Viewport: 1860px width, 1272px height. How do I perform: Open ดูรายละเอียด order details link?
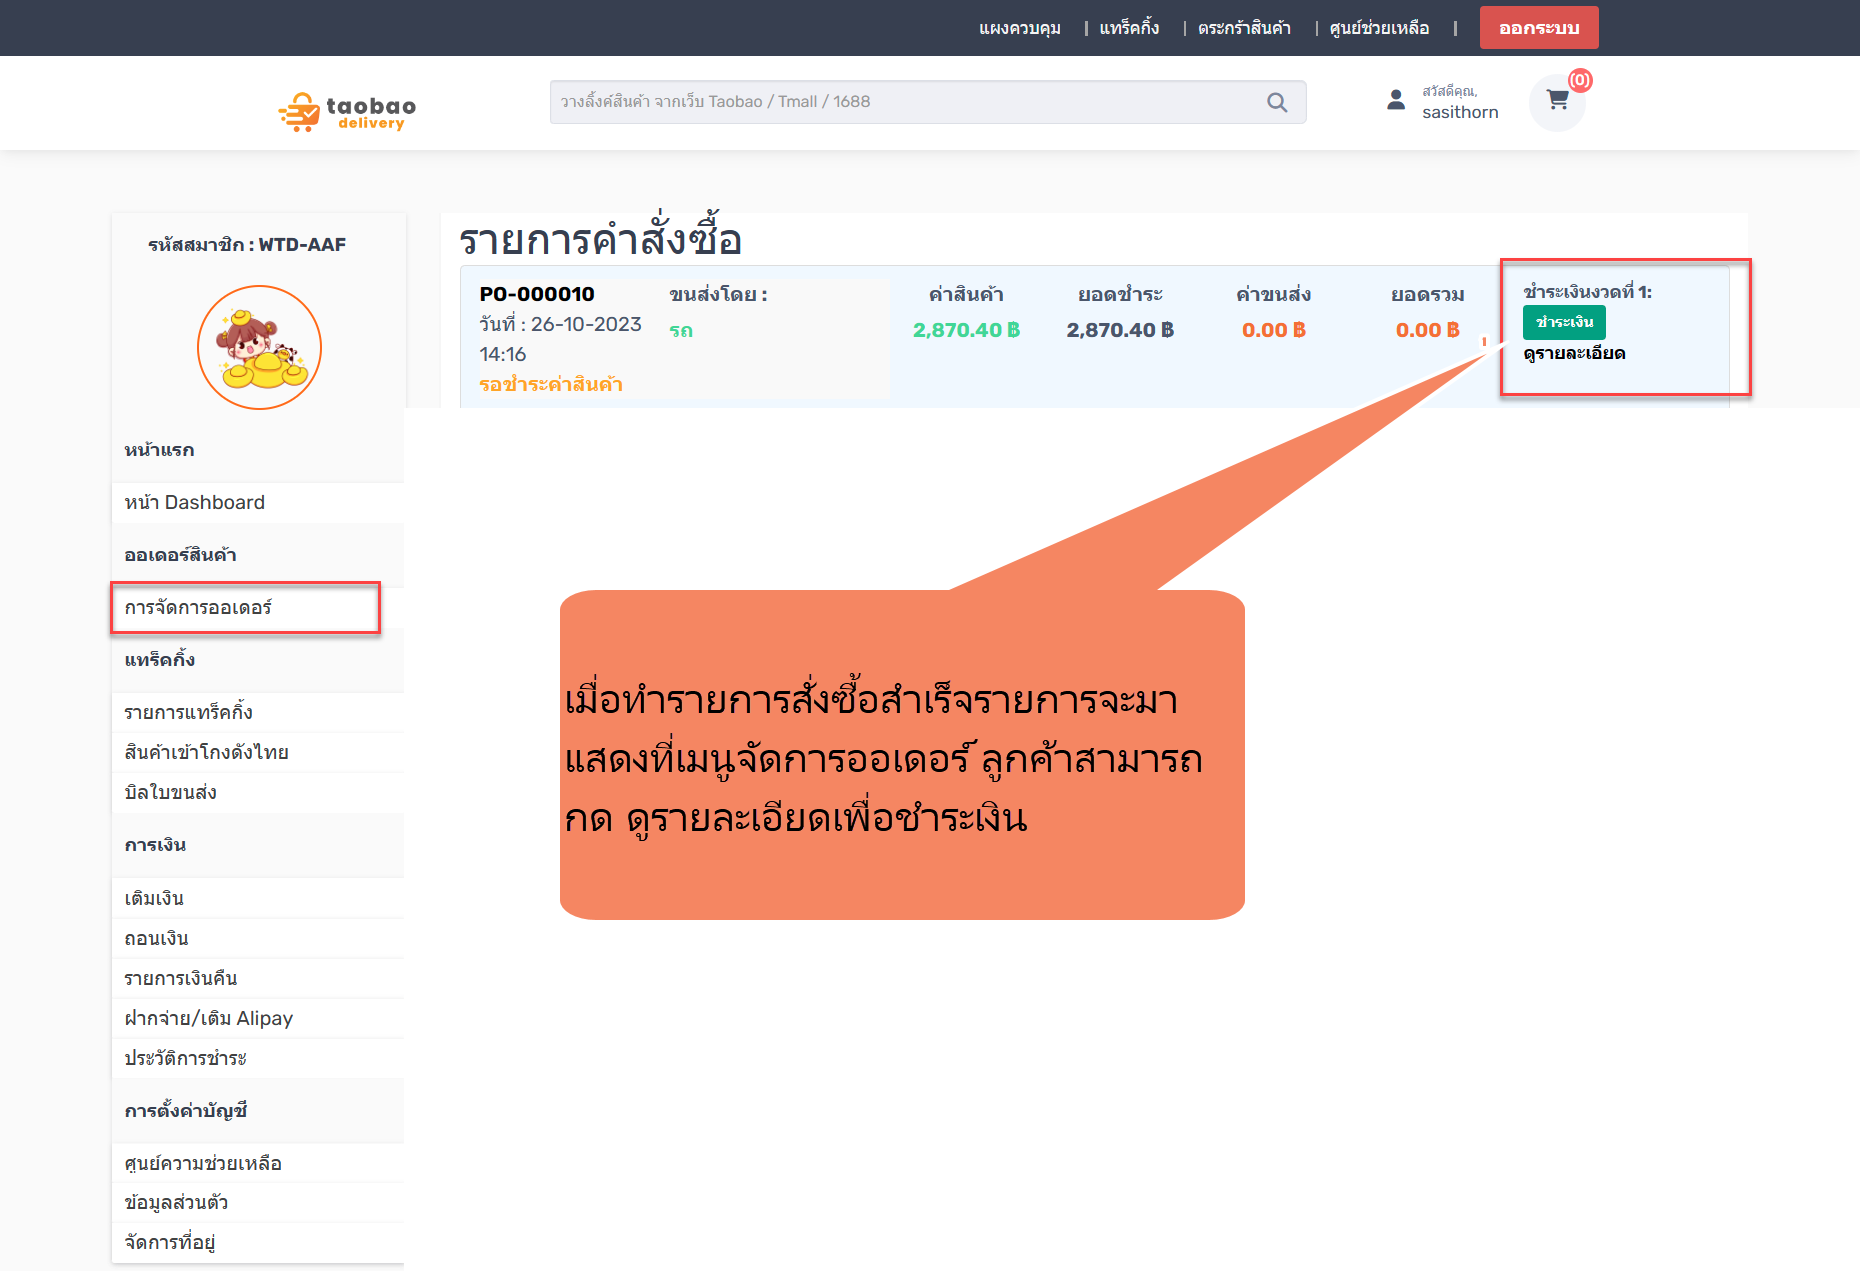[1574, 353]
